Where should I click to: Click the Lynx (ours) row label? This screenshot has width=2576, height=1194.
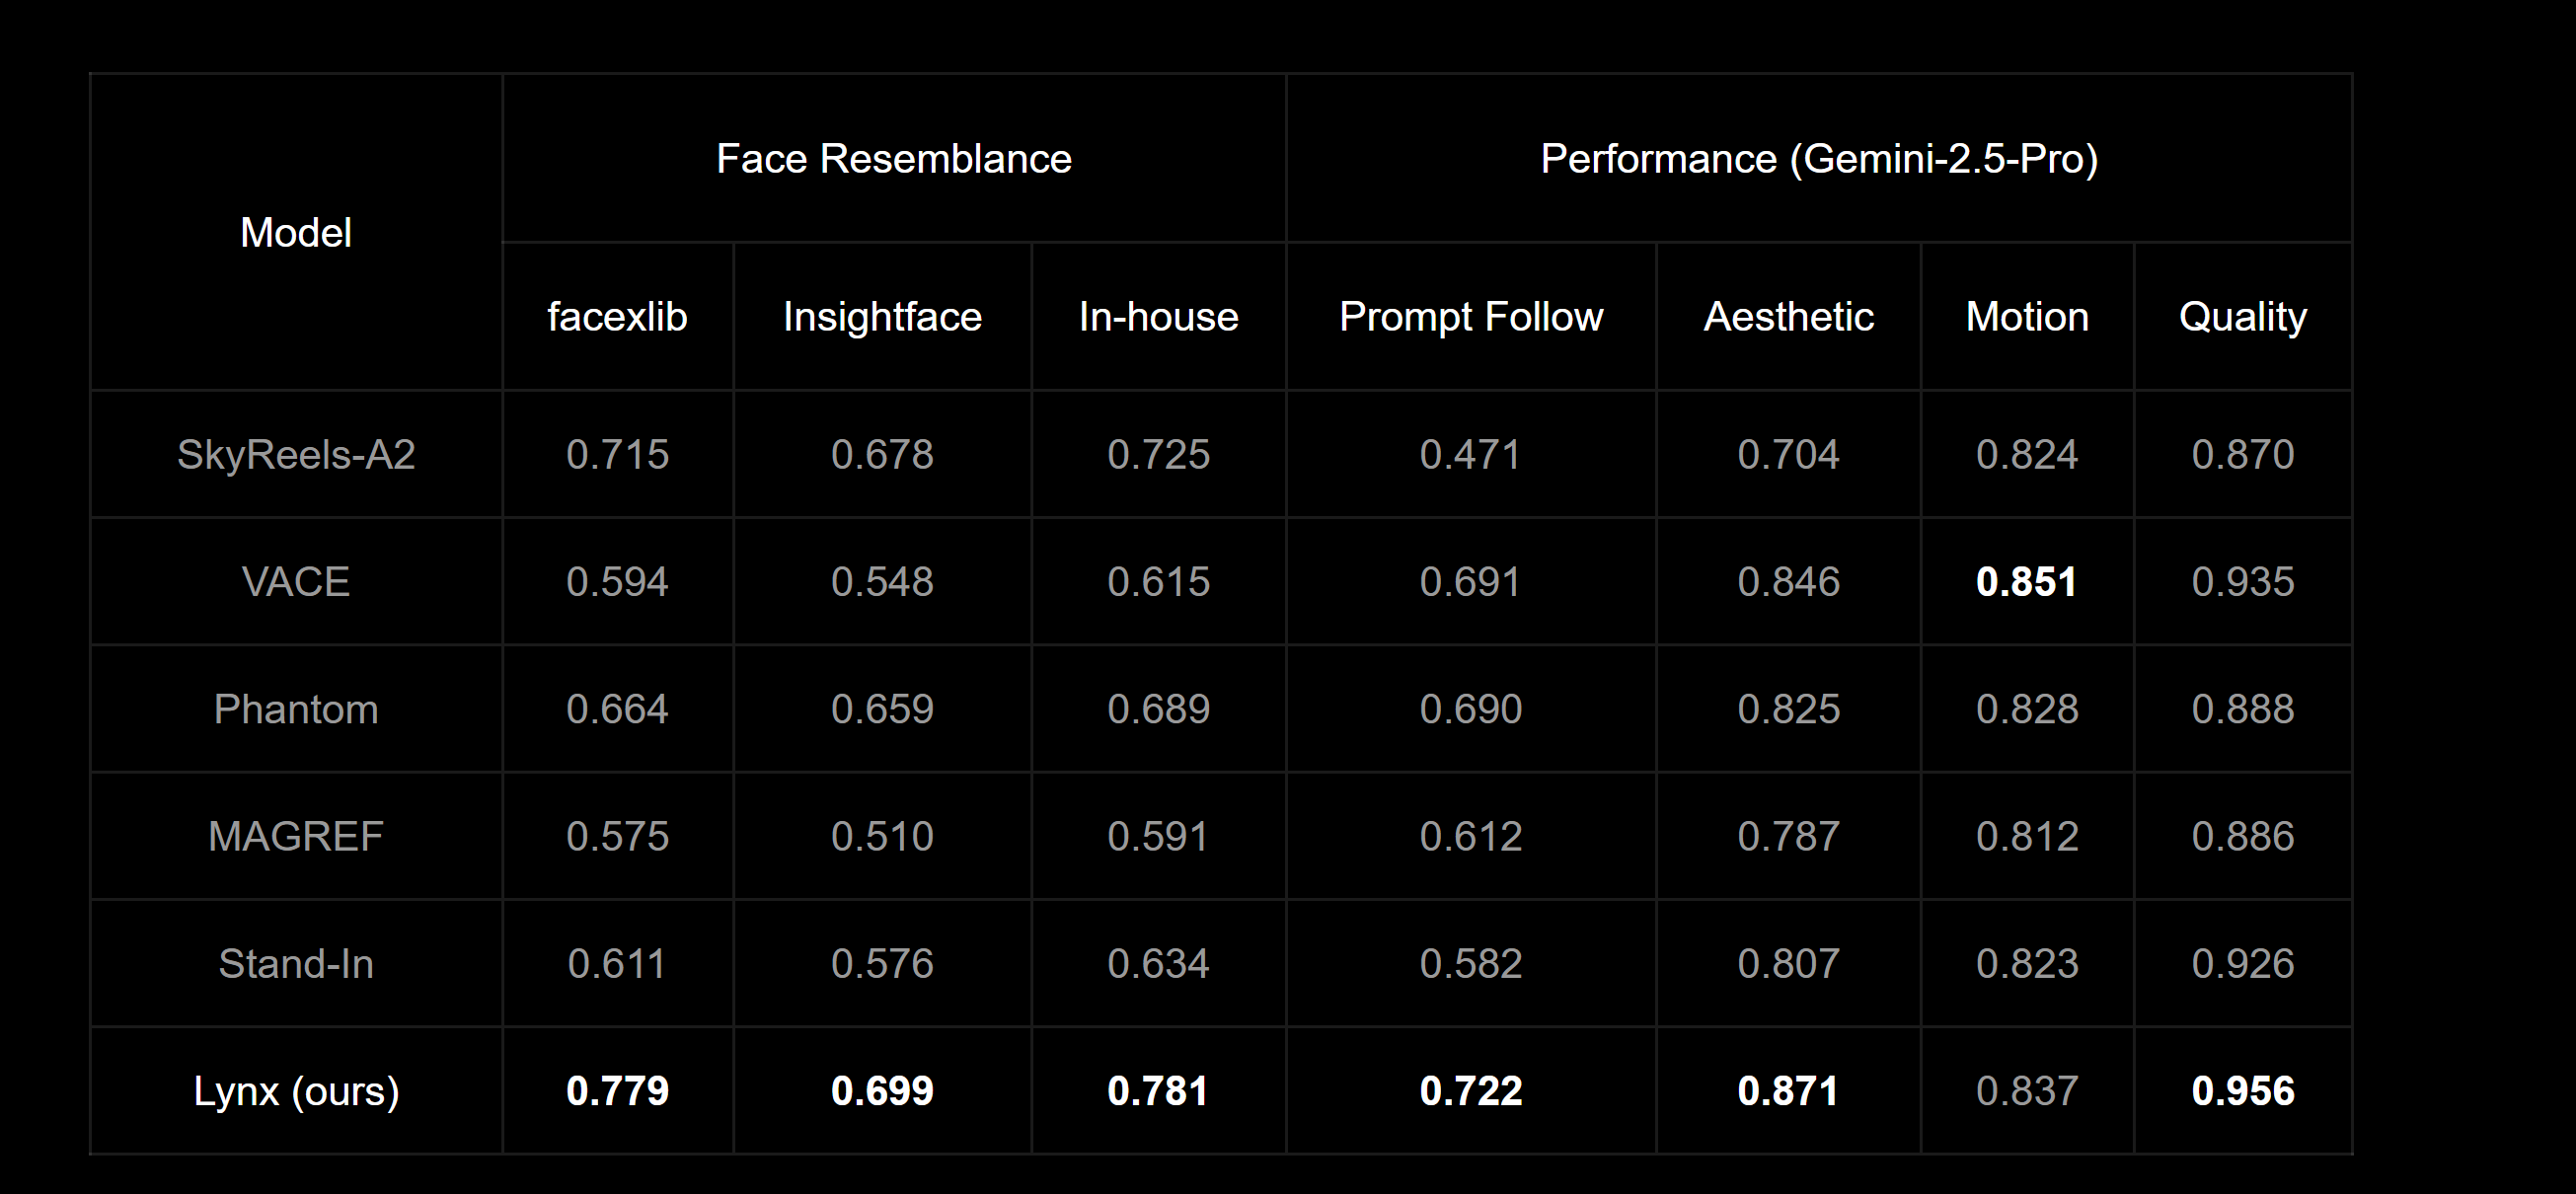296,1091
